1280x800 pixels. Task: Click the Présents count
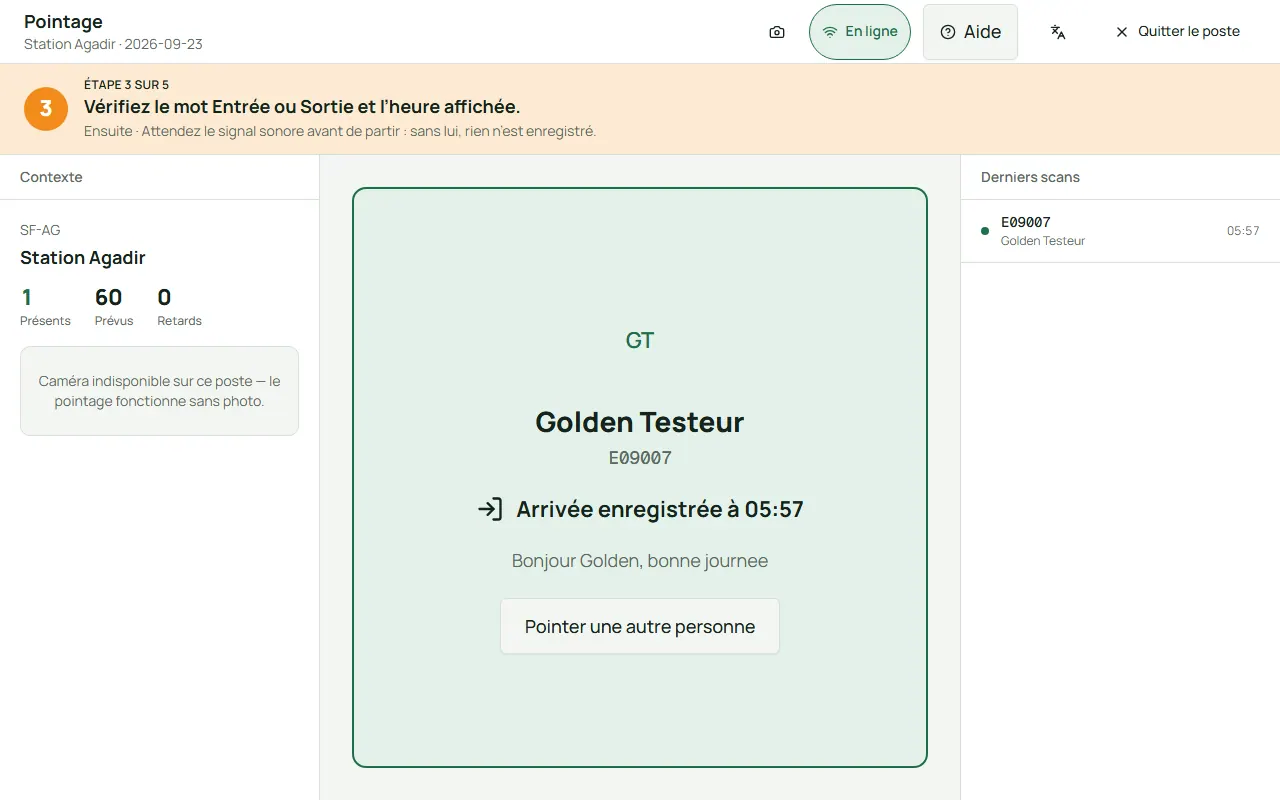coord(45,307)
